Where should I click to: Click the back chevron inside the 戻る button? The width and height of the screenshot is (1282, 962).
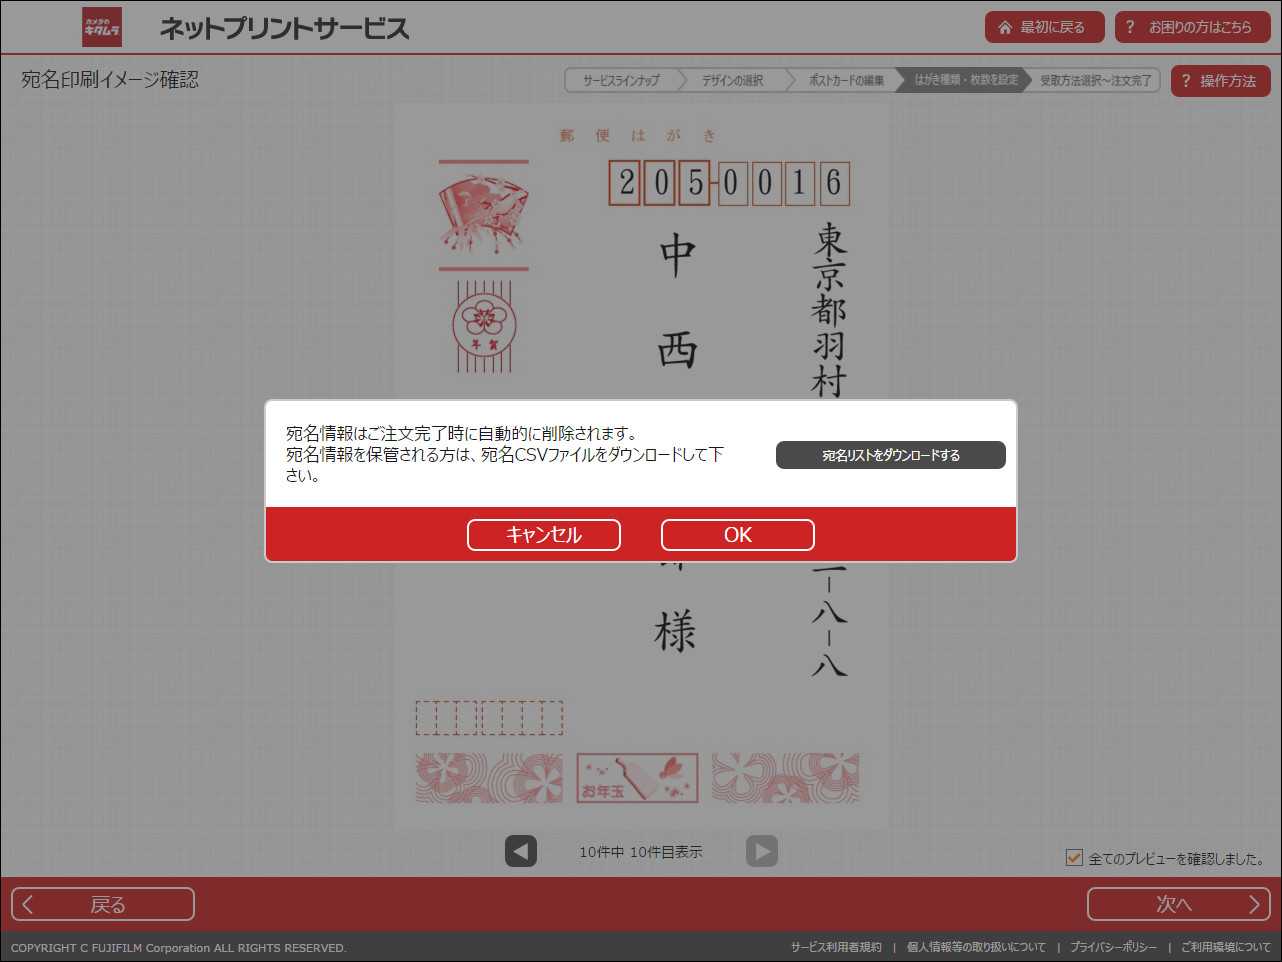coord(27,904)
